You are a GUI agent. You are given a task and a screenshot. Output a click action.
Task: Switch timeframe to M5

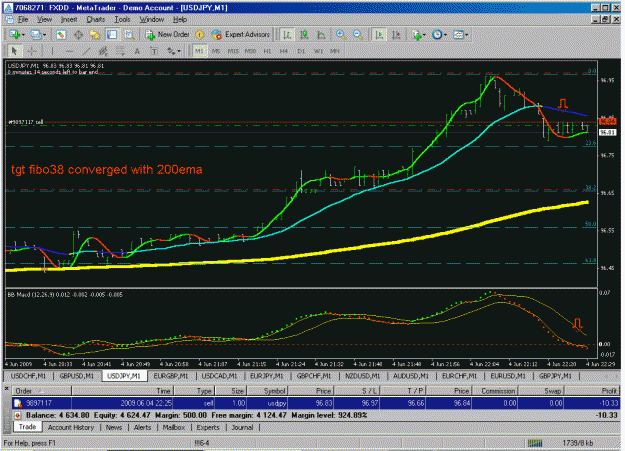click(216, 51)
